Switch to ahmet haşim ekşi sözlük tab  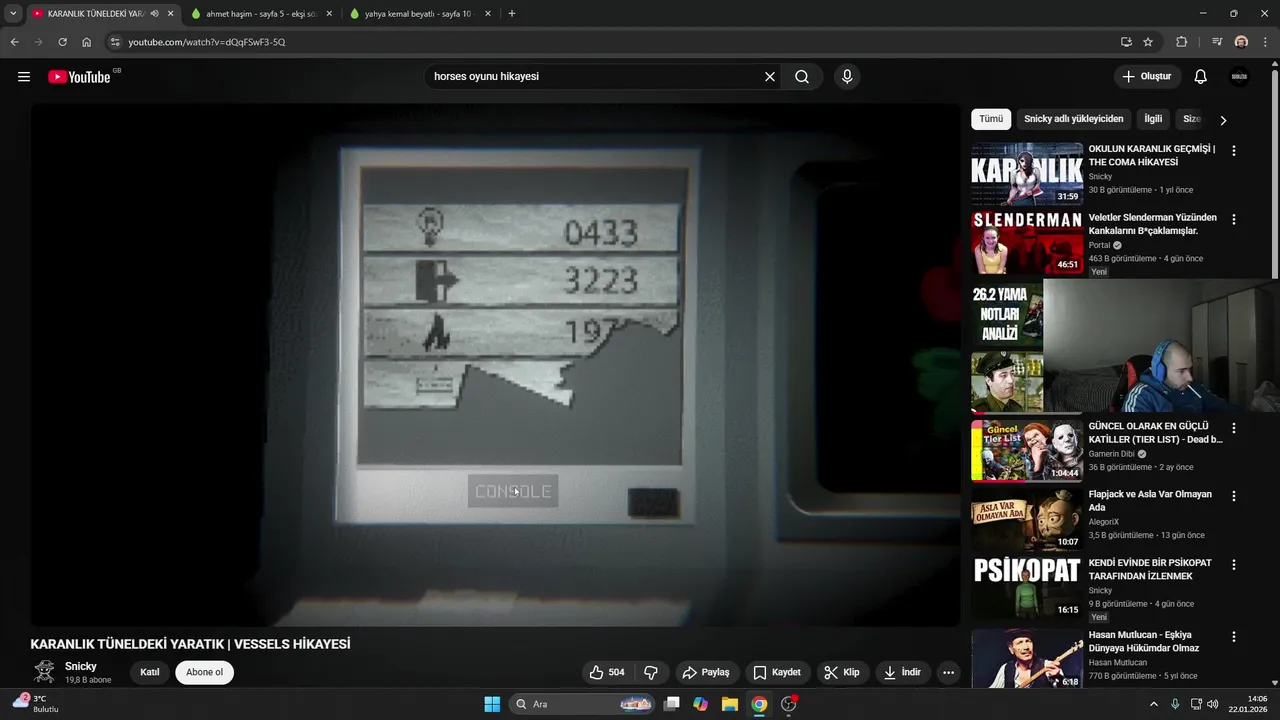260,14
